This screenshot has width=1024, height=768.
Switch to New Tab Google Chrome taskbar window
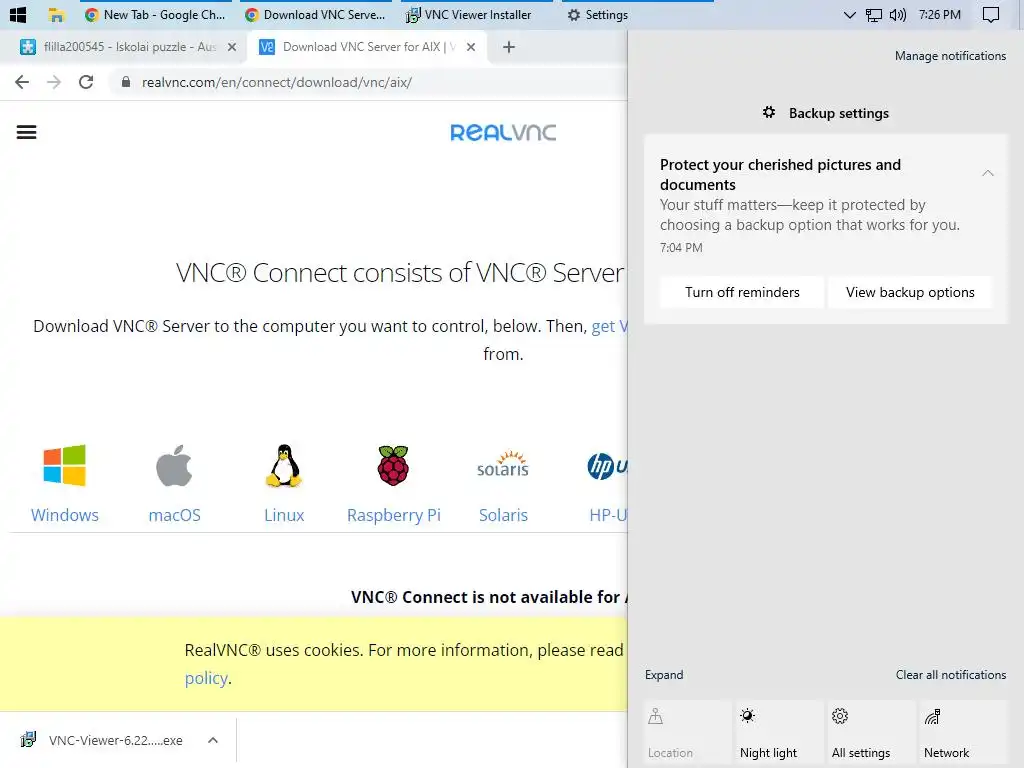tap(155, 14)
